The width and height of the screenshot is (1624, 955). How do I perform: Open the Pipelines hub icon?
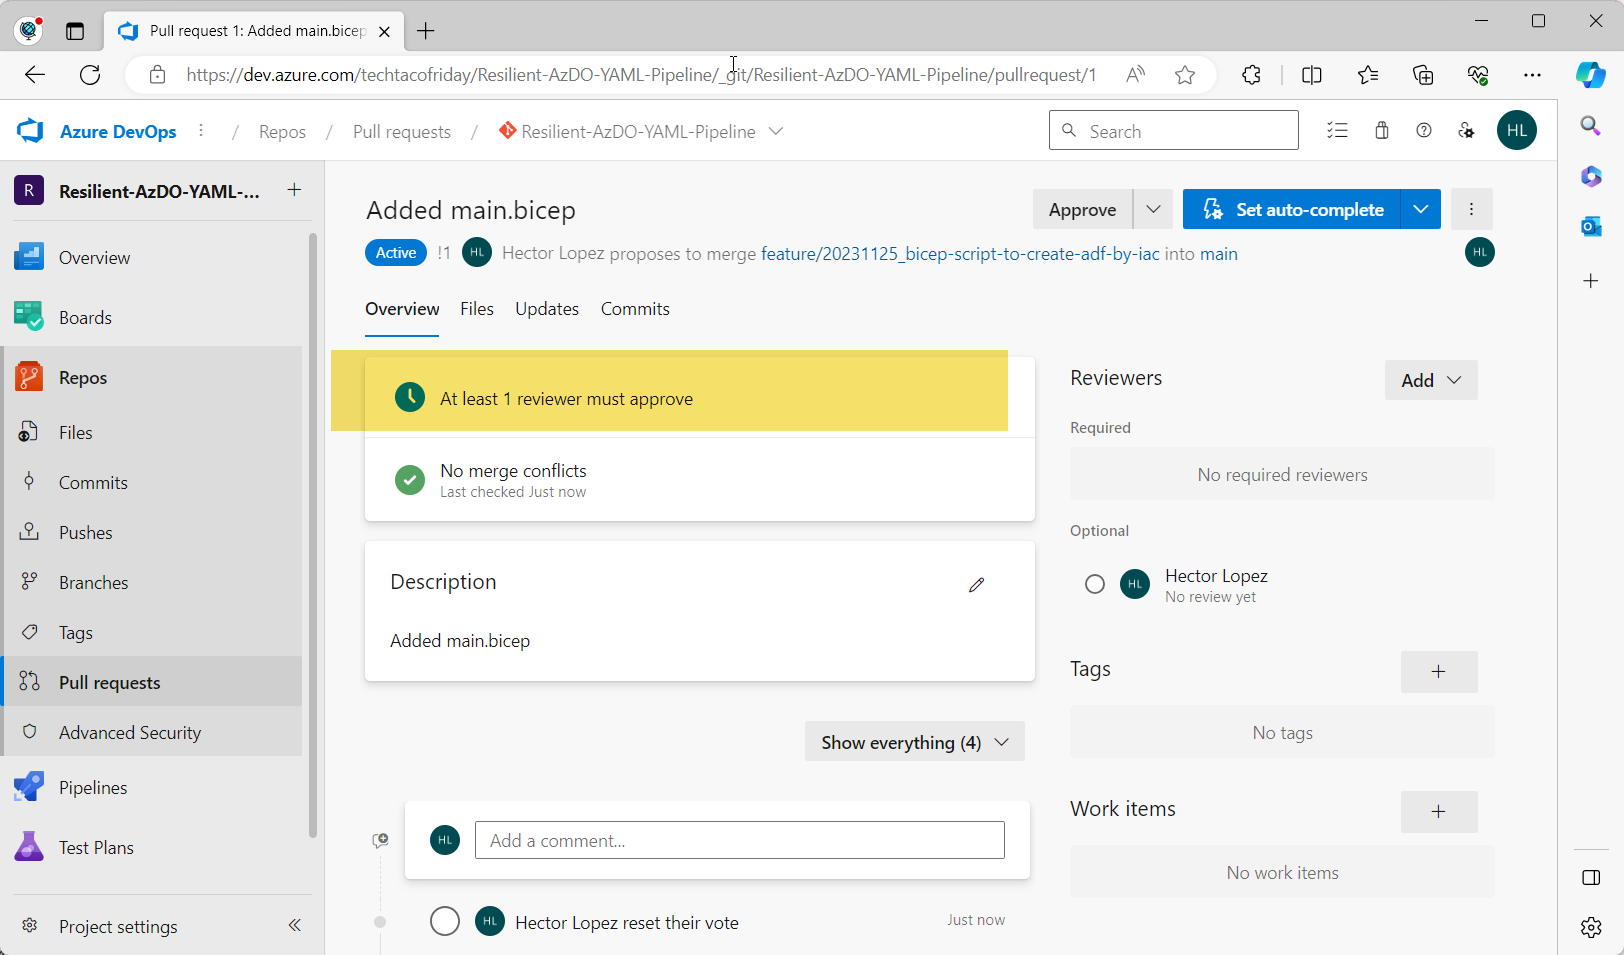29,787
